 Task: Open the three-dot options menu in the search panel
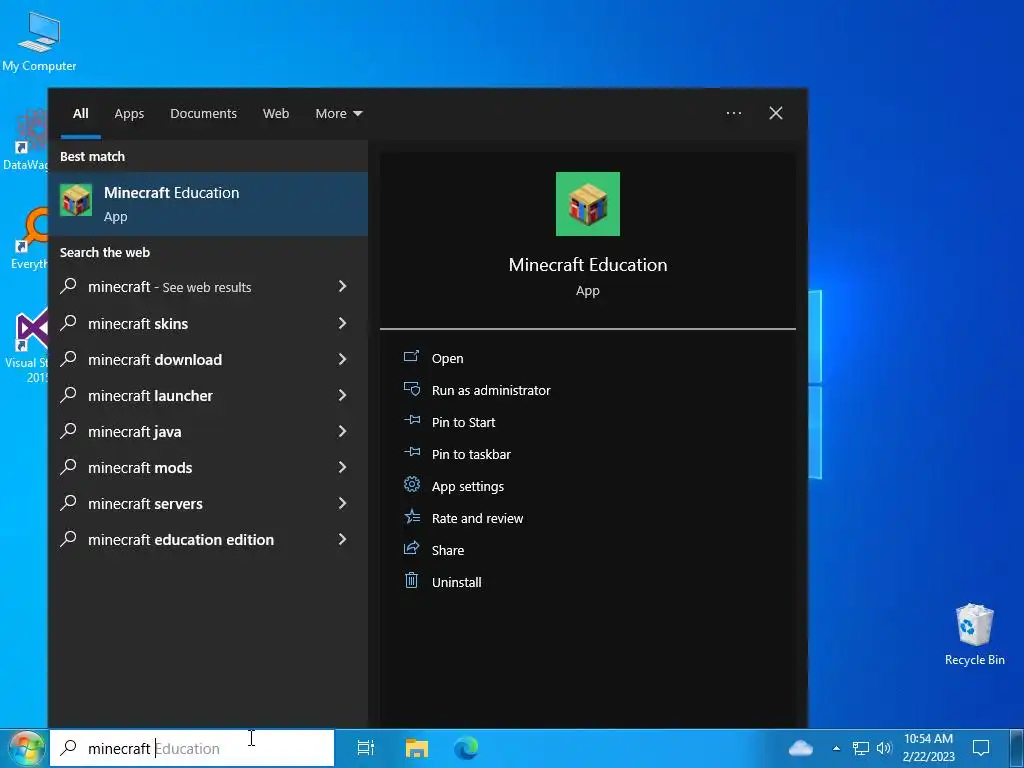[733, 113]
